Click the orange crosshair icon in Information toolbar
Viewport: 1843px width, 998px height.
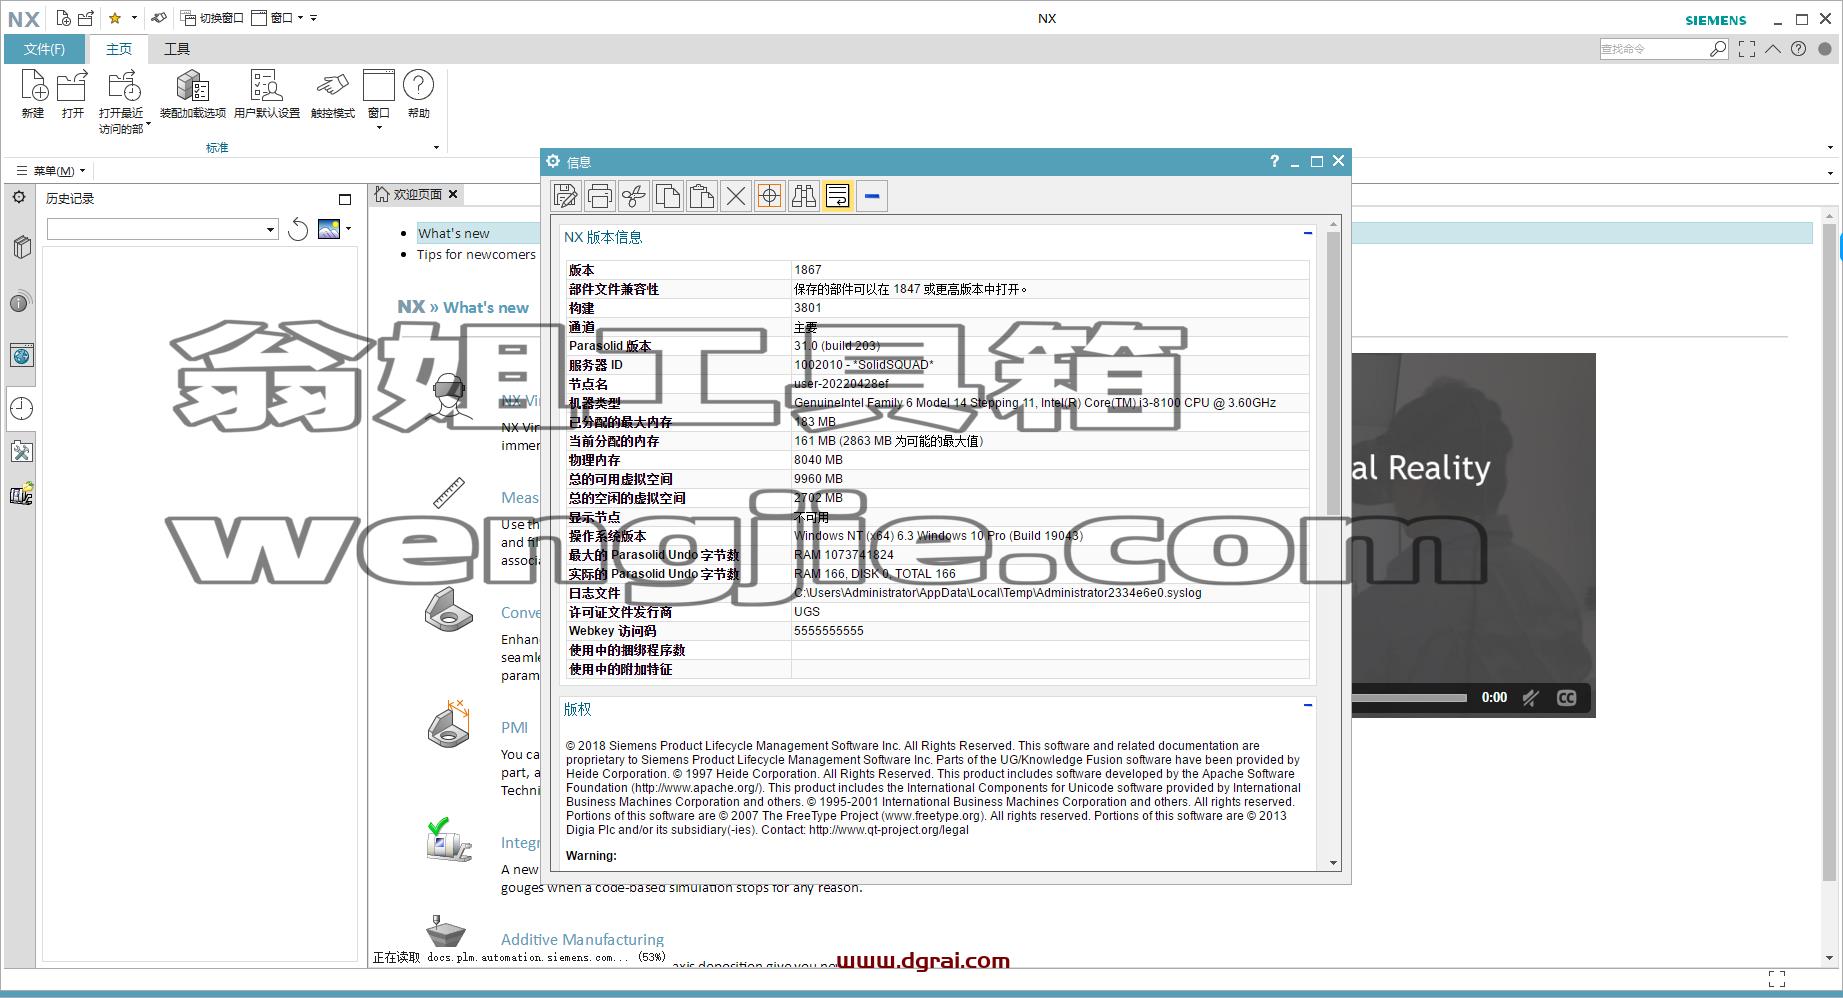[770, 196]
